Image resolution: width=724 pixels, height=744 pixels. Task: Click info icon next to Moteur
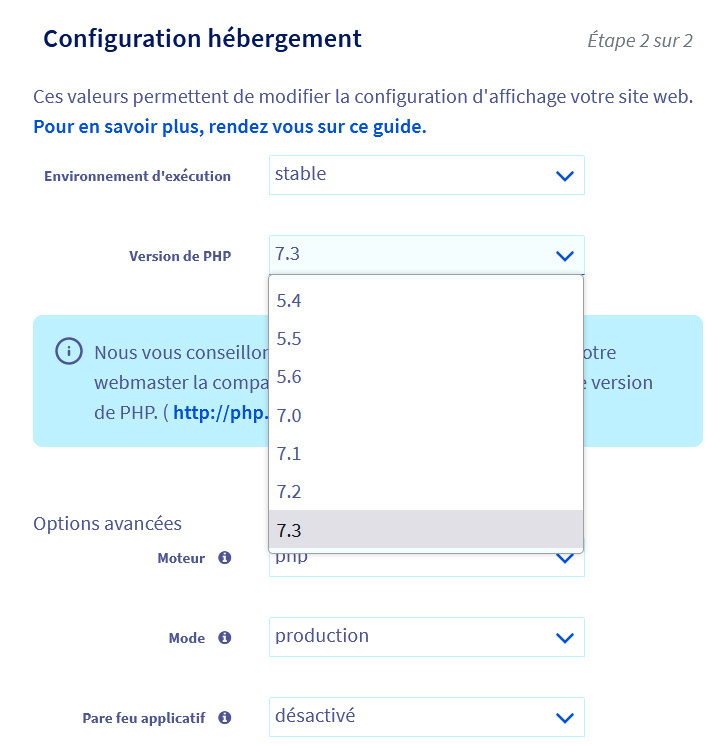coord(225,558)
